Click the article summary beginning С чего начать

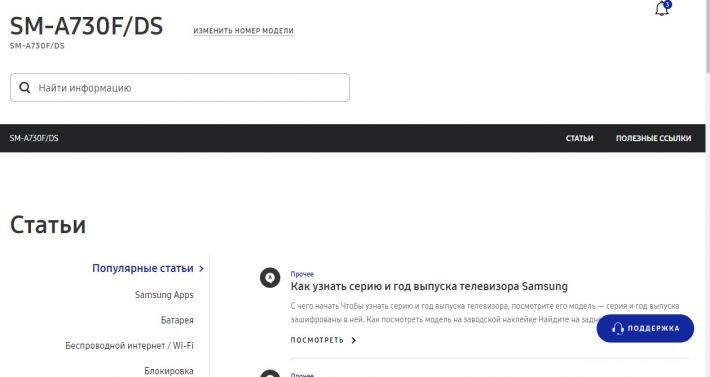(x=485, y=313)
